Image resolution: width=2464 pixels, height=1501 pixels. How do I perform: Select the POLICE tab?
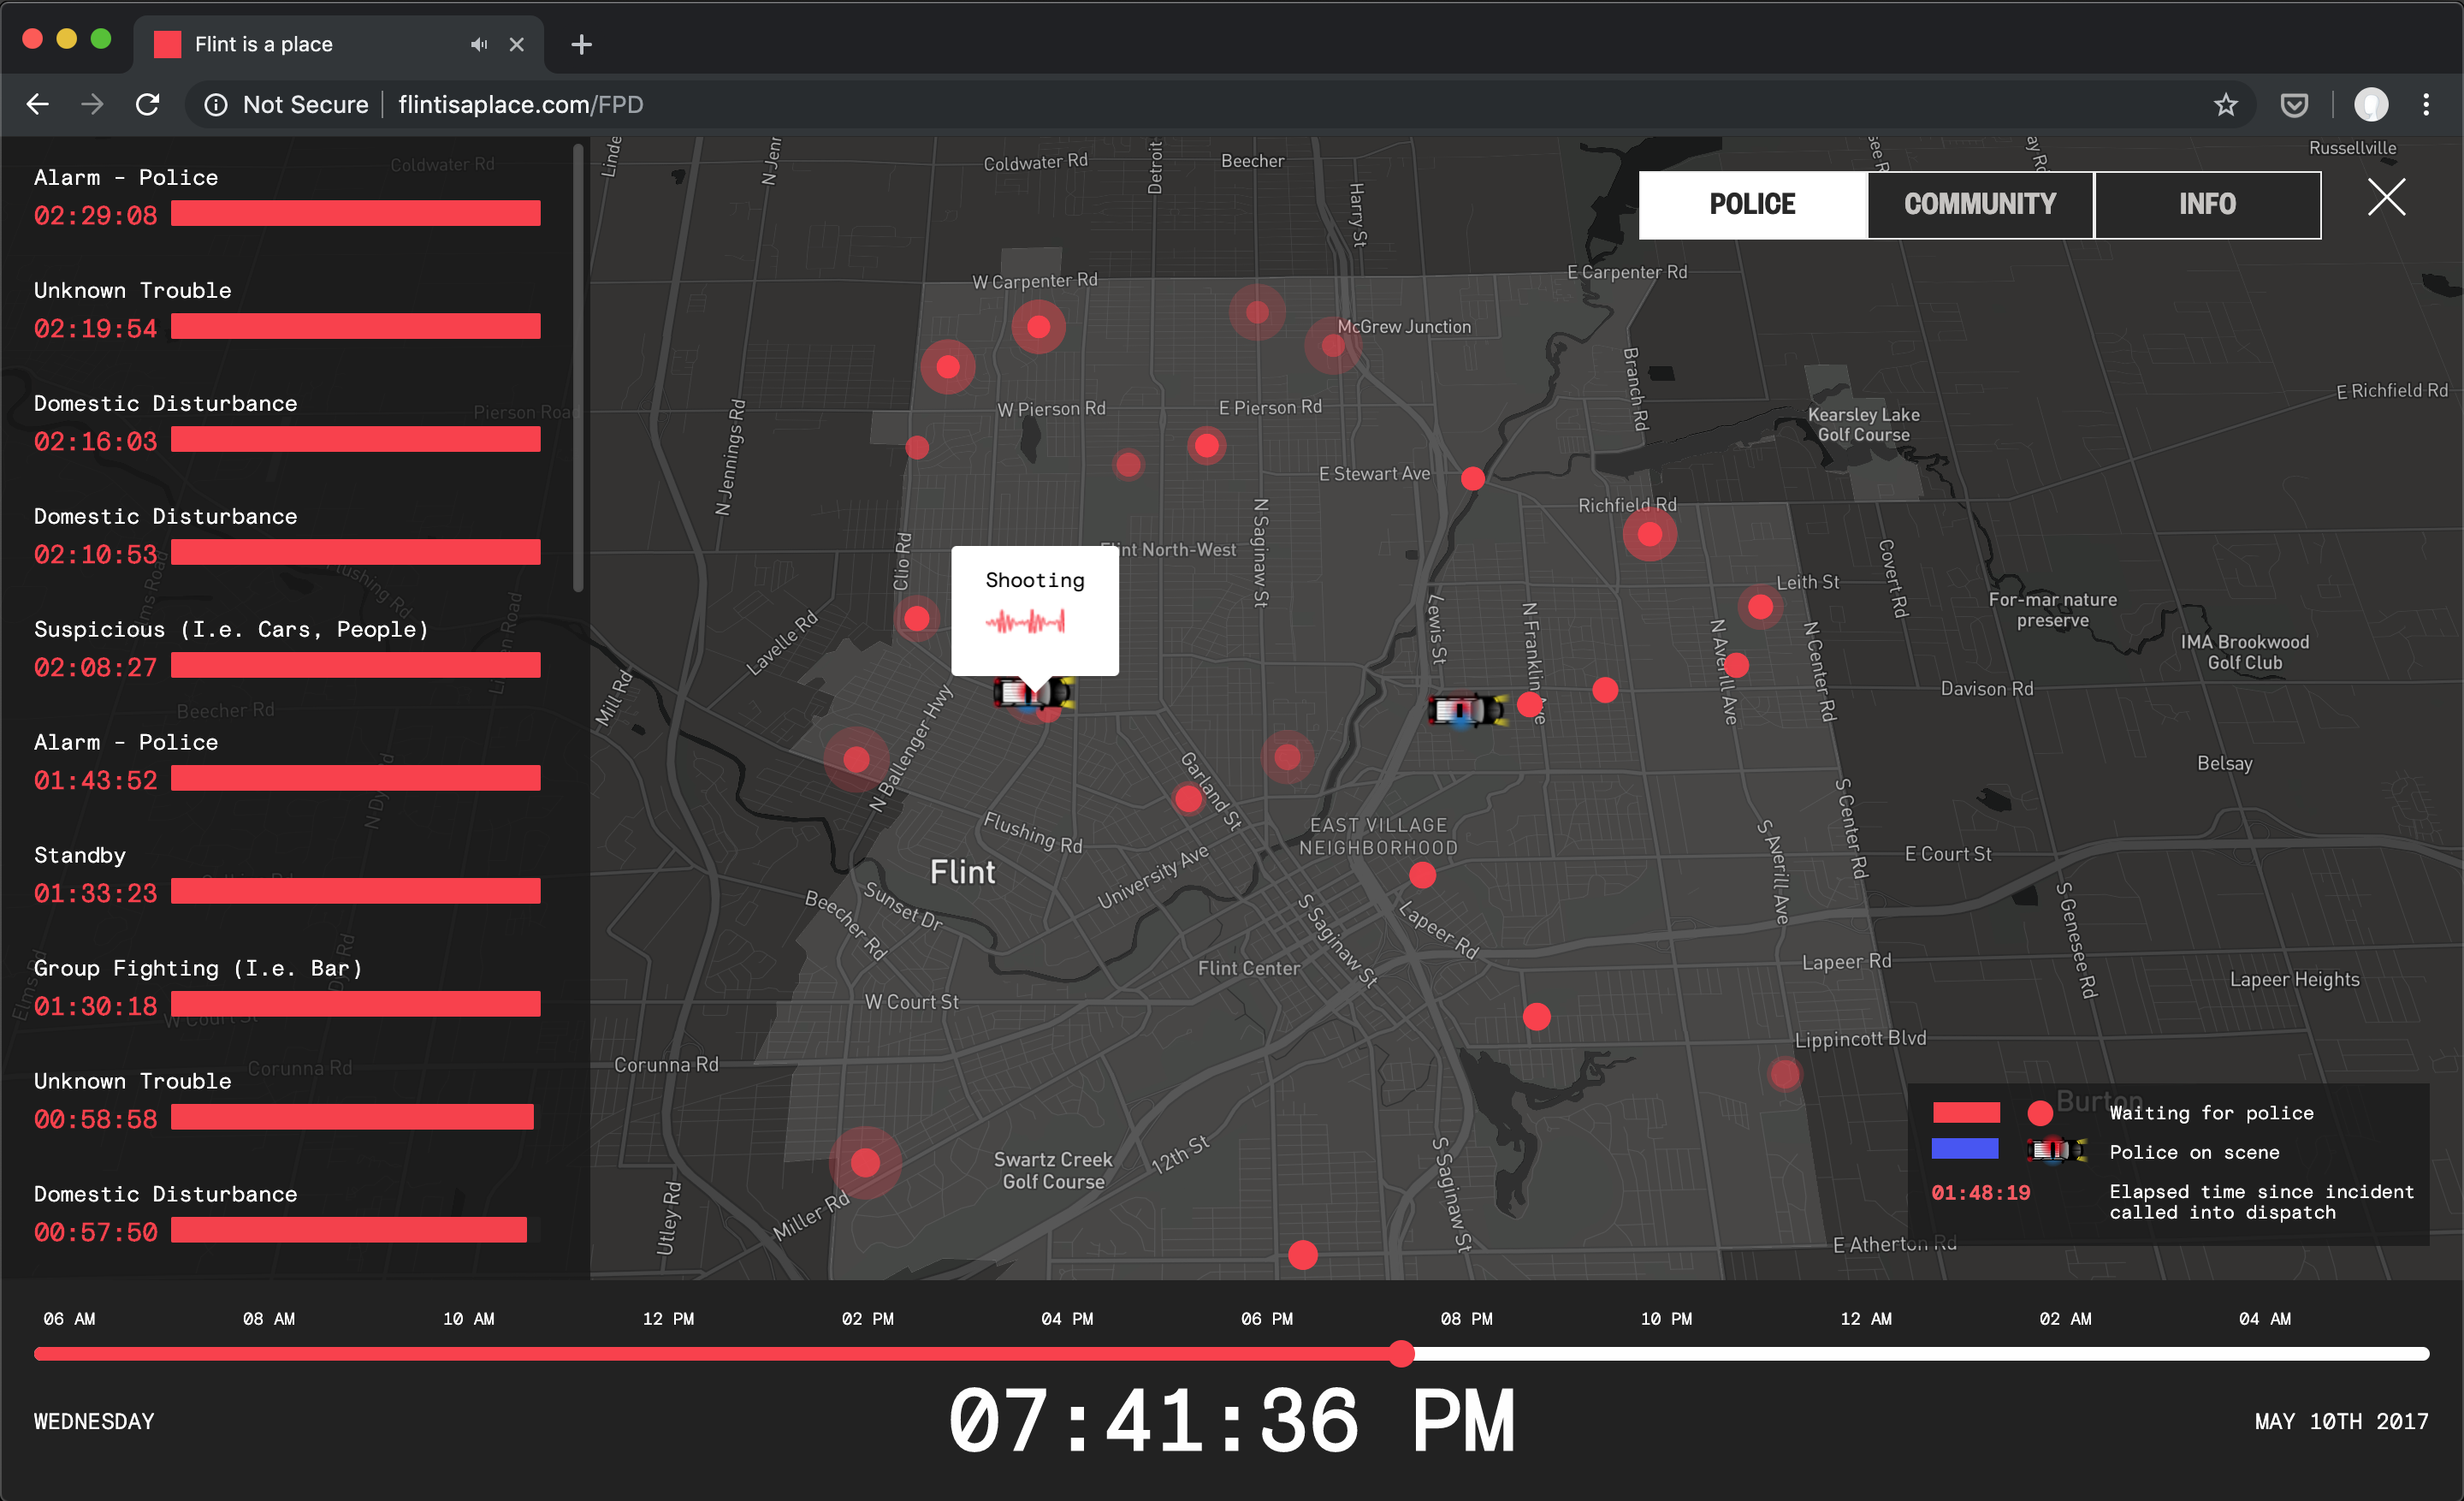point(1752,205)
